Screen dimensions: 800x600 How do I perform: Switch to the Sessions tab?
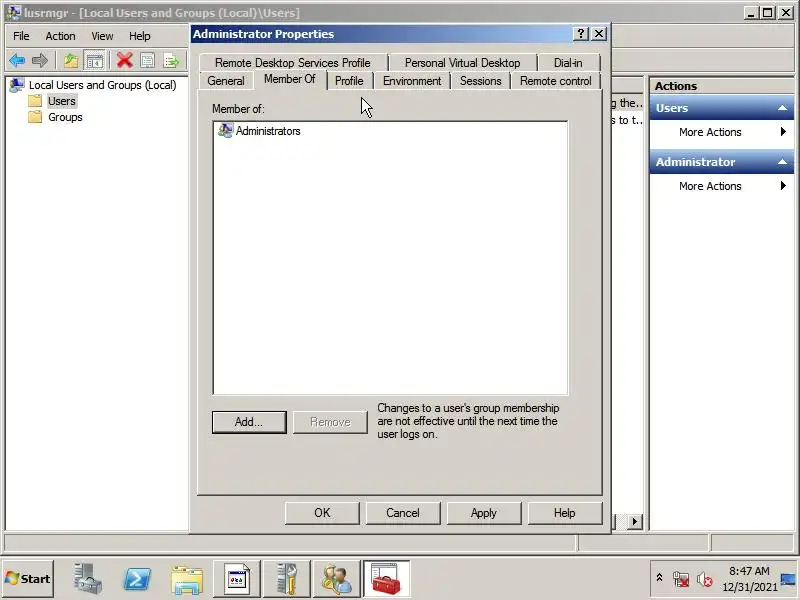[480, 81]
